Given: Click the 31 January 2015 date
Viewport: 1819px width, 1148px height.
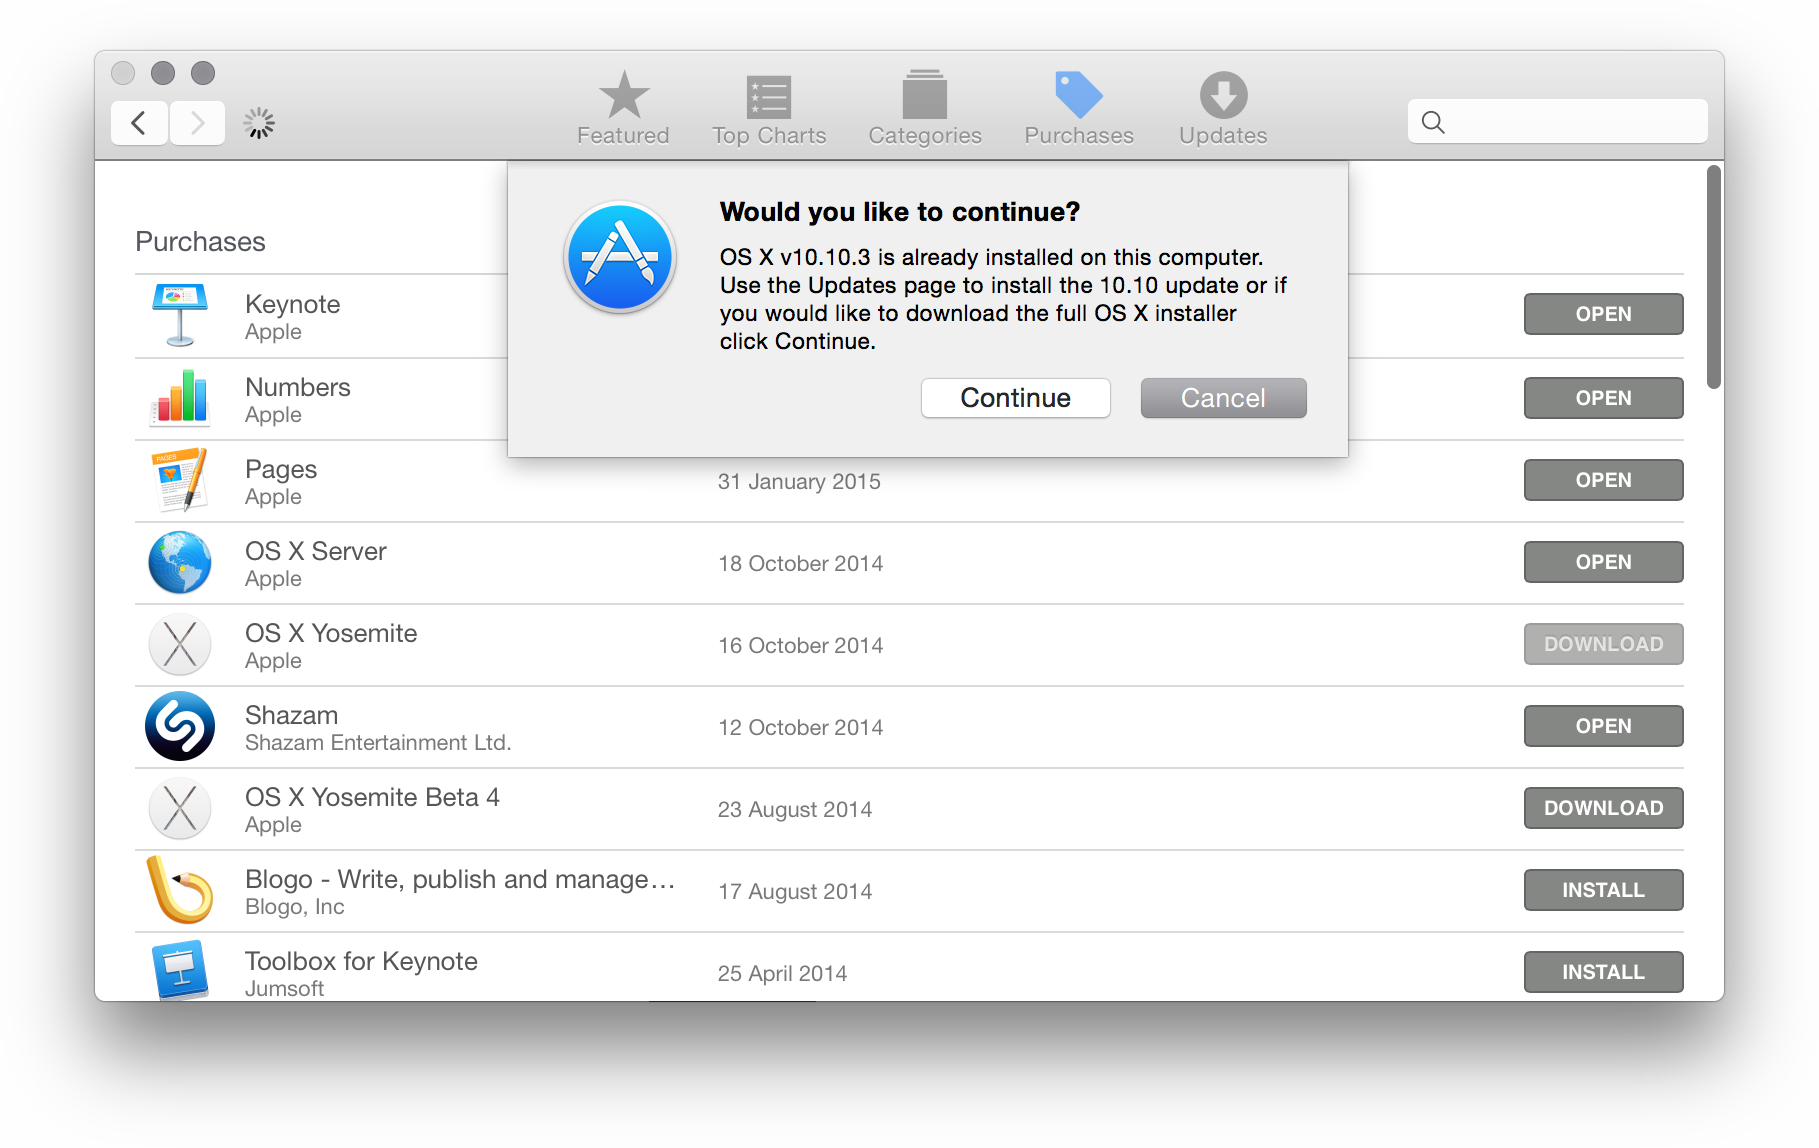Looking at the screenshot, I should click(x=799, y=482).
